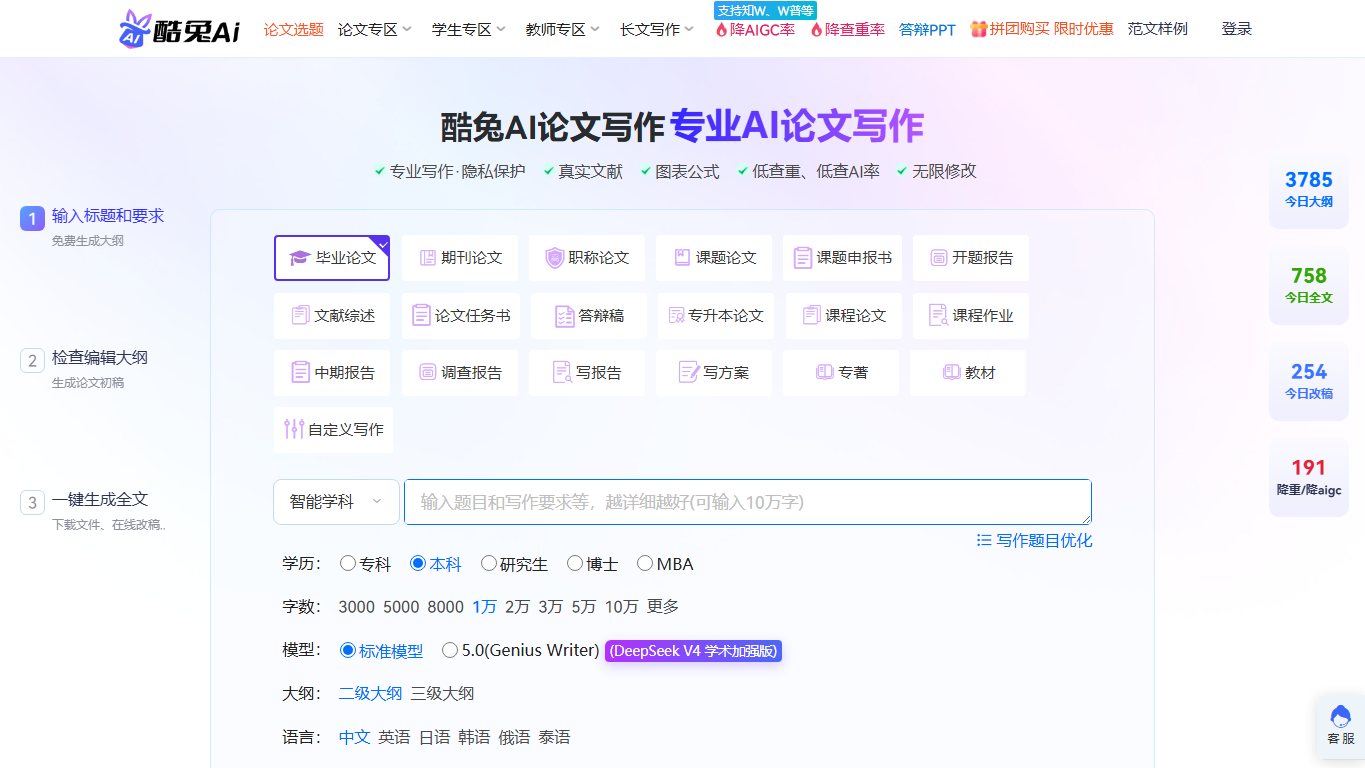Click the graduation cap icon on 毕业论文
The height and width of the screenshot is (768, 1365).
point(300,258)
